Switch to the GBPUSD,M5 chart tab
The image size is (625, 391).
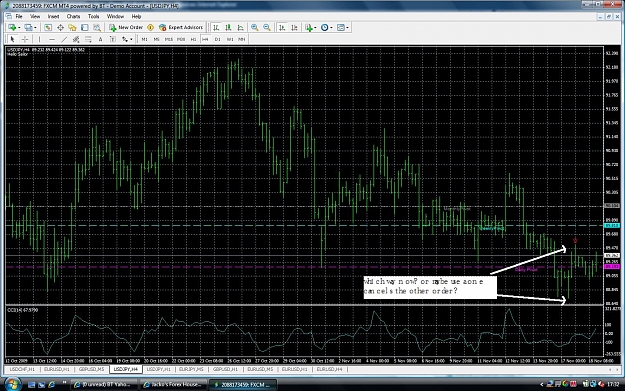92,369
